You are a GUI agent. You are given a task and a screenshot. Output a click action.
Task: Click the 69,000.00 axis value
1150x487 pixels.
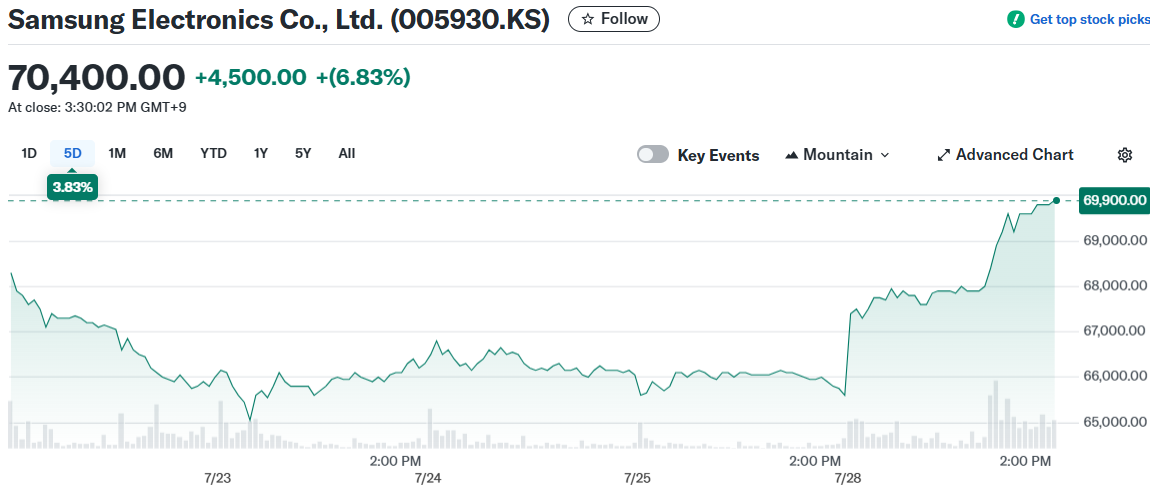pos(1115,240)
